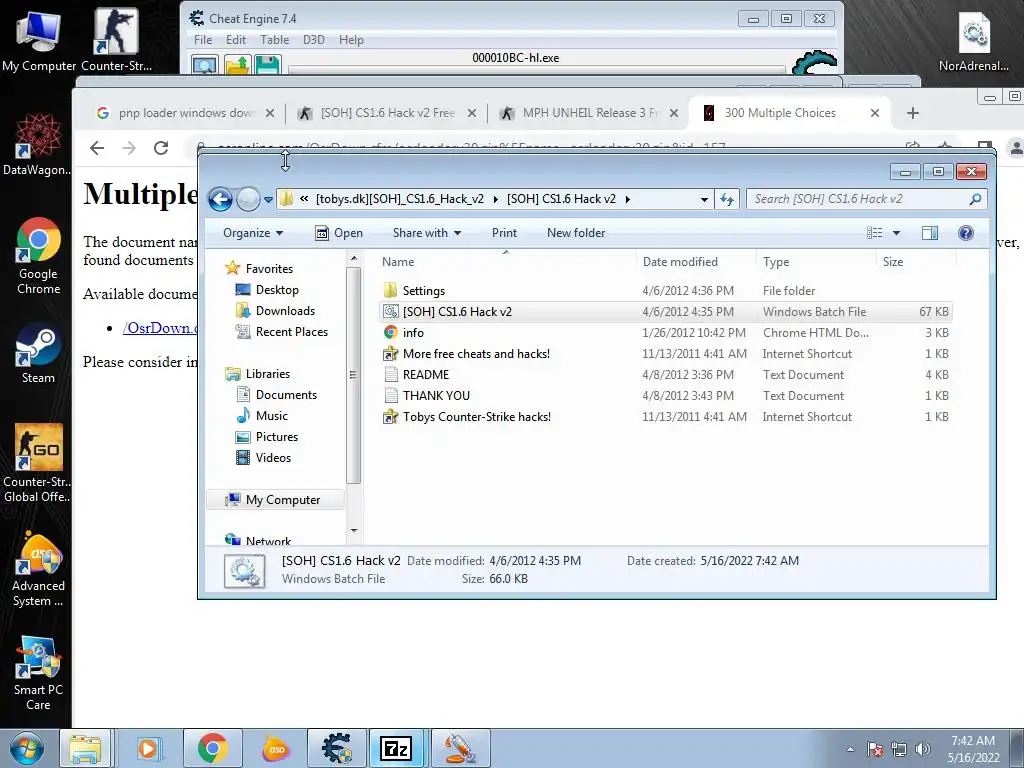Click the Chrome back arrow
Image resolution: width=1024 pixels, height=768 pixels.
pos(97,148)
